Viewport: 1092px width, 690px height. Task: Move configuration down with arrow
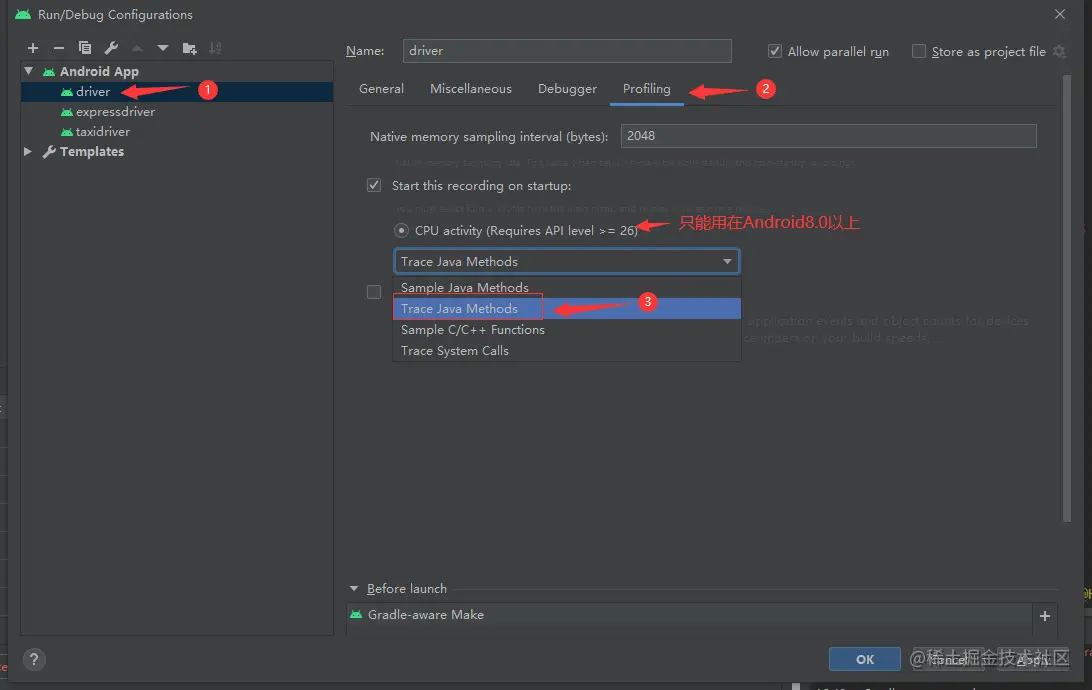(163, 48)
